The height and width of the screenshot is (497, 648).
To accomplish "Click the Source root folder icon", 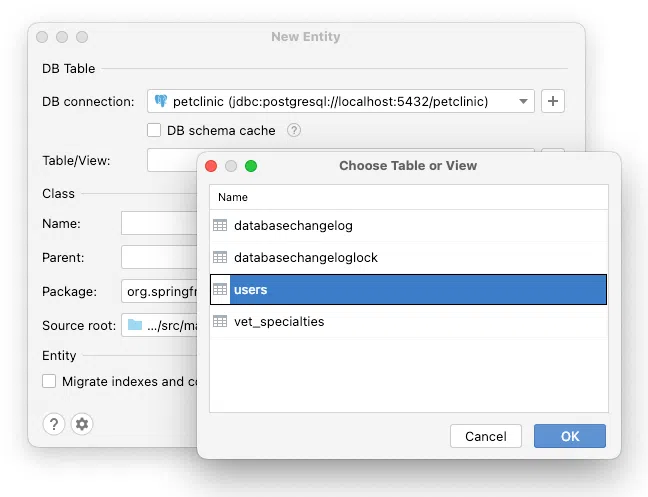I will [x=134, y=325].
